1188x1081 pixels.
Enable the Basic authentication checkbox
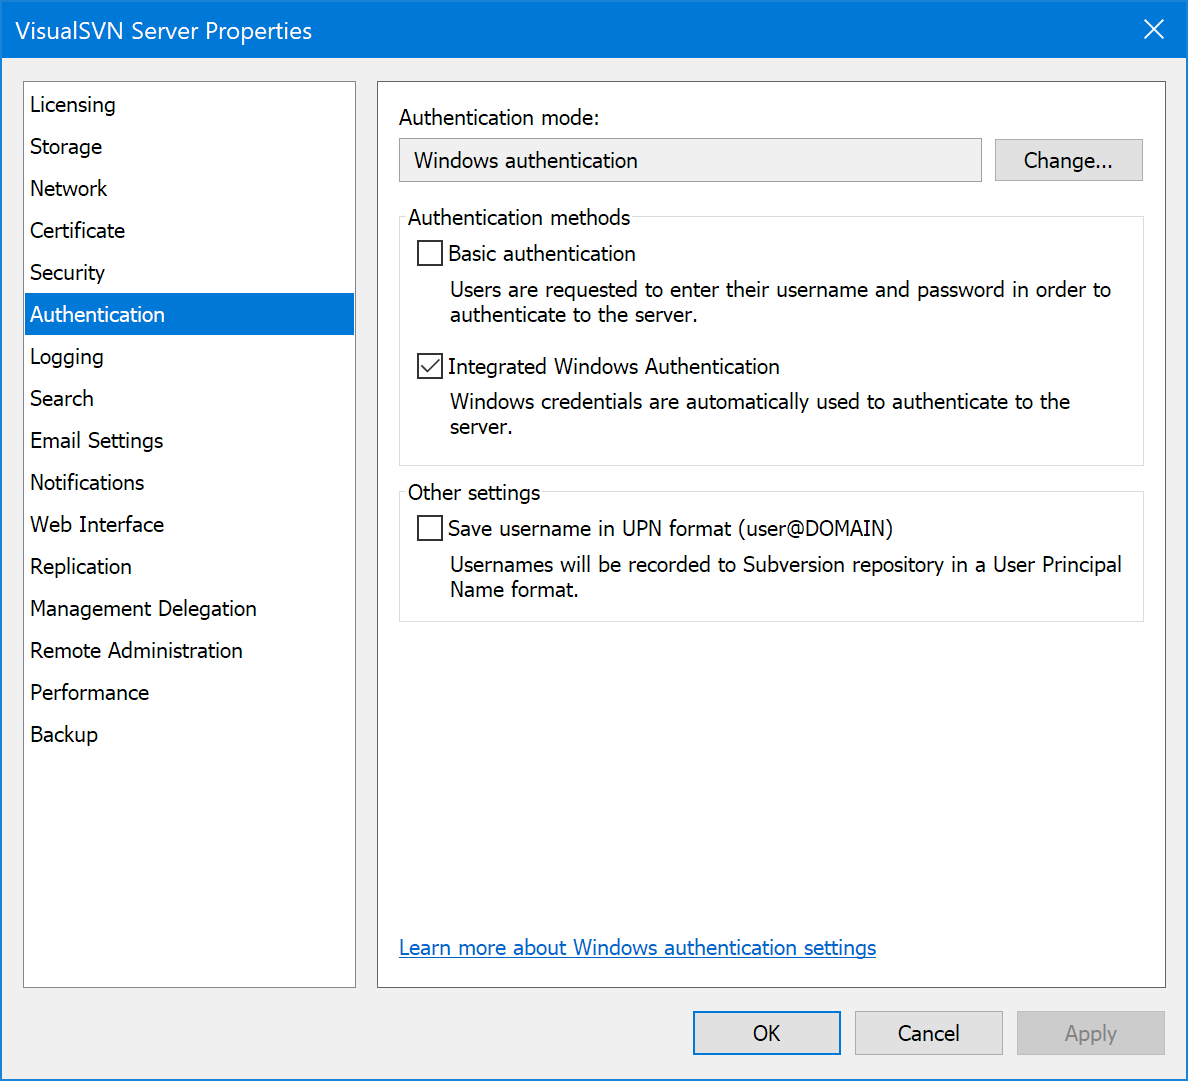click(x=430, y=253)
